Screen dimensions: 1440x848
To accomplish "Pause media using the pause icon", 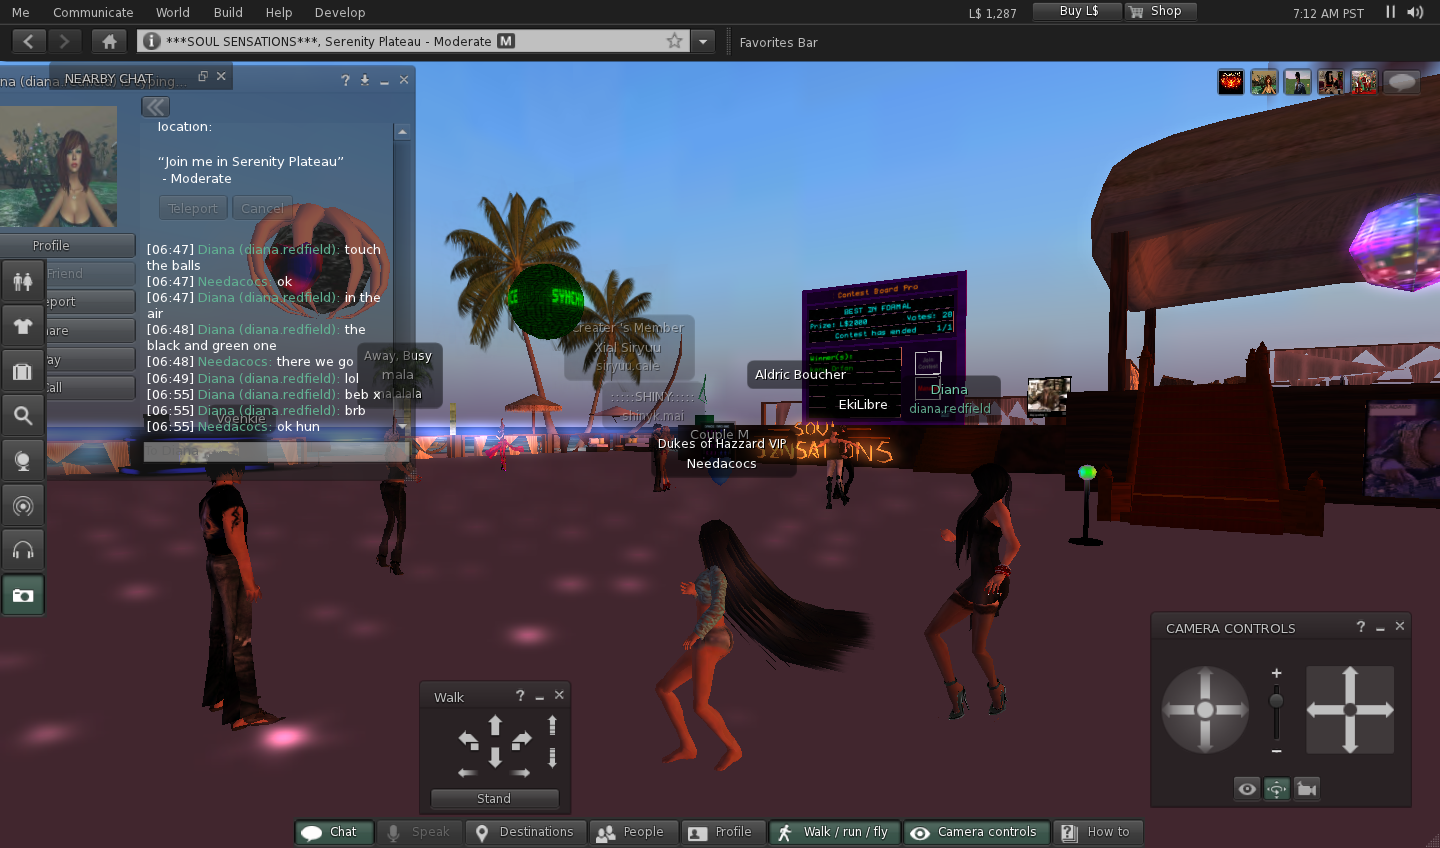I will [x=1390, y=12].
